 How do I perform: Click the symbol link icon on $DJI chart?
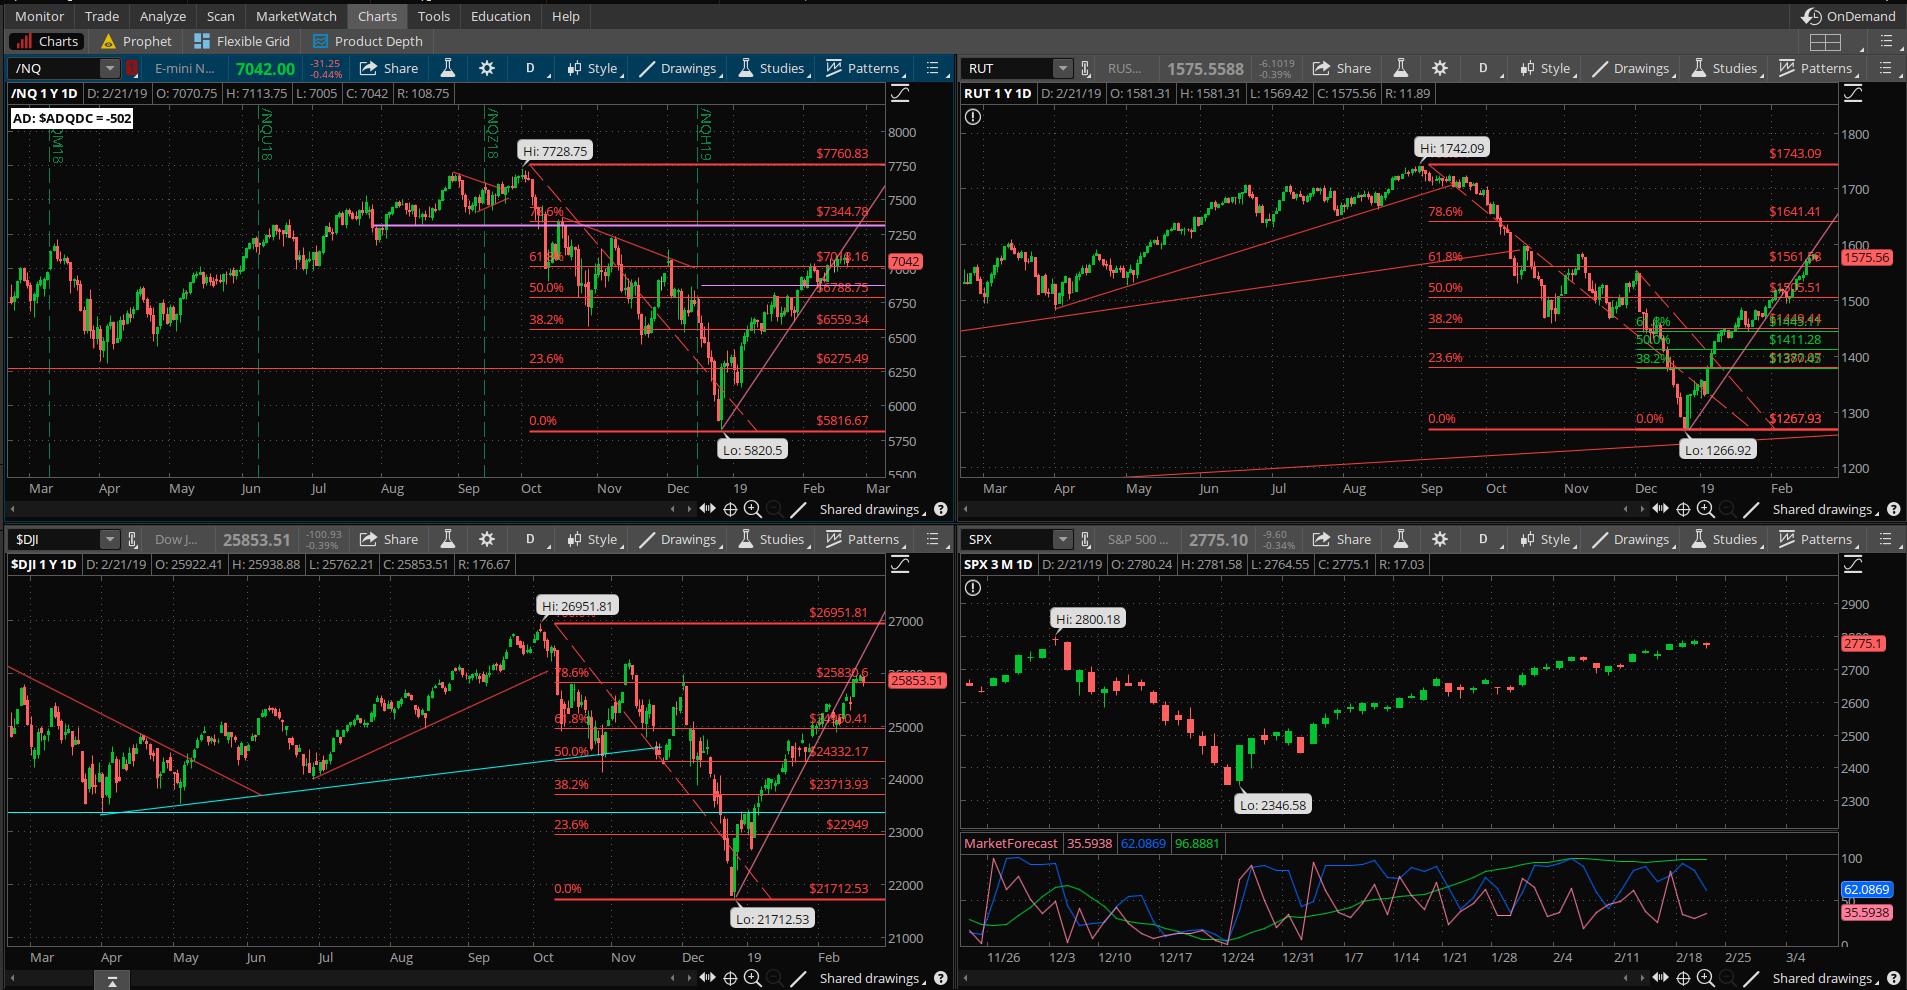(x=132, y=539)
